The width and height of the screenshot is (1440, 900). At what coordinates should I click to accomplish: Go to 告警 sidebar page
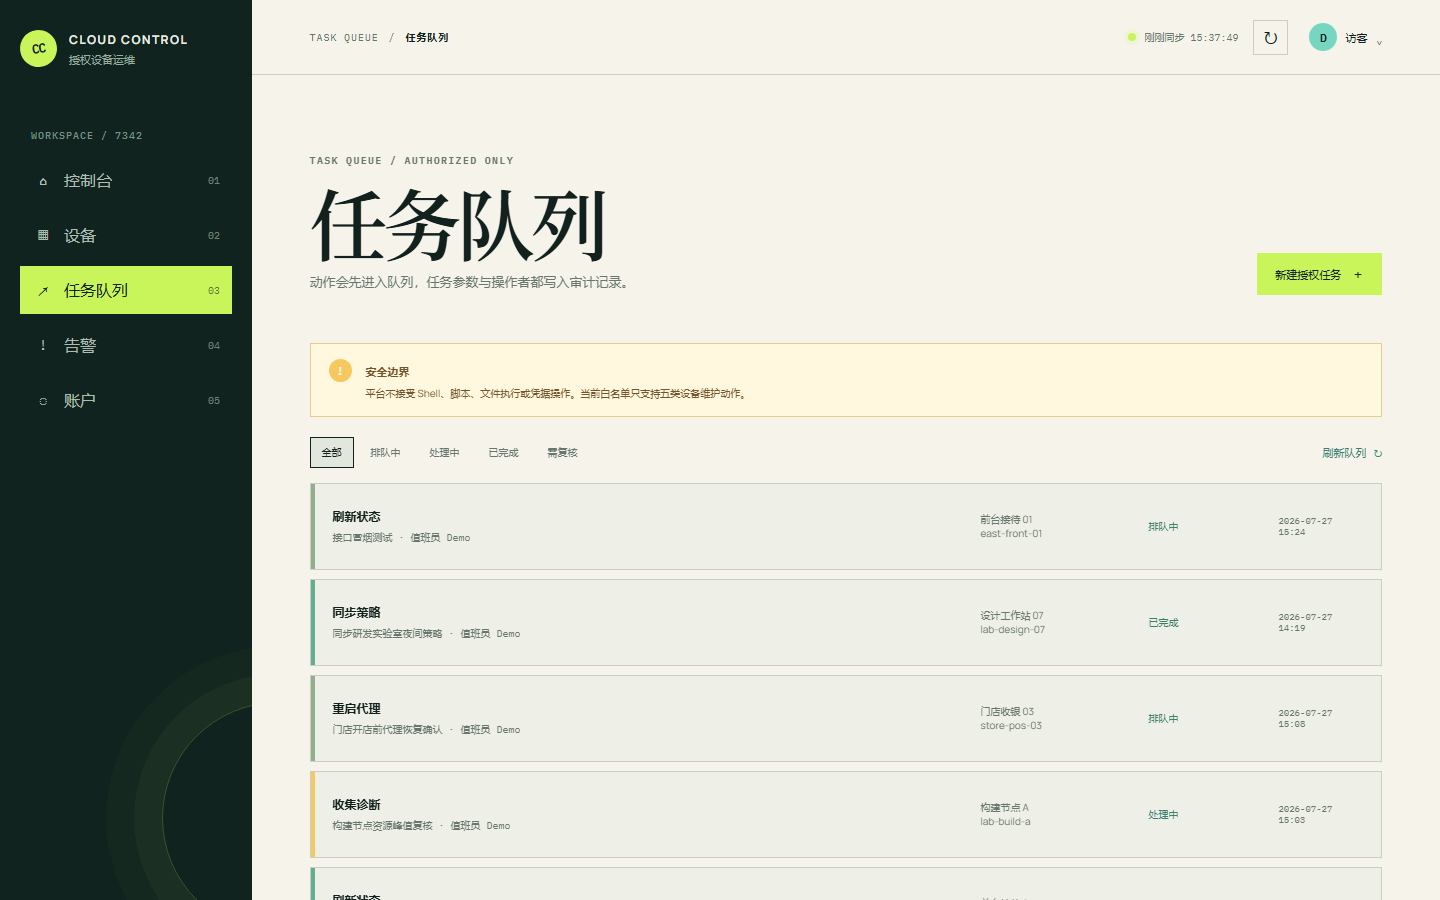point(126,346)
